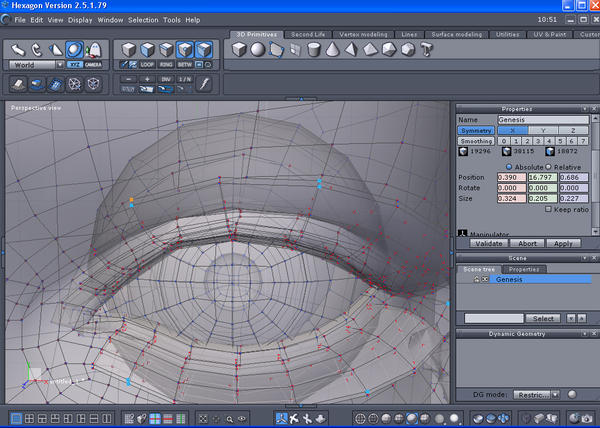This screenshot has height=428, width=600.
Task: Select the sphere primitive icon
Action: pos(257,51)
